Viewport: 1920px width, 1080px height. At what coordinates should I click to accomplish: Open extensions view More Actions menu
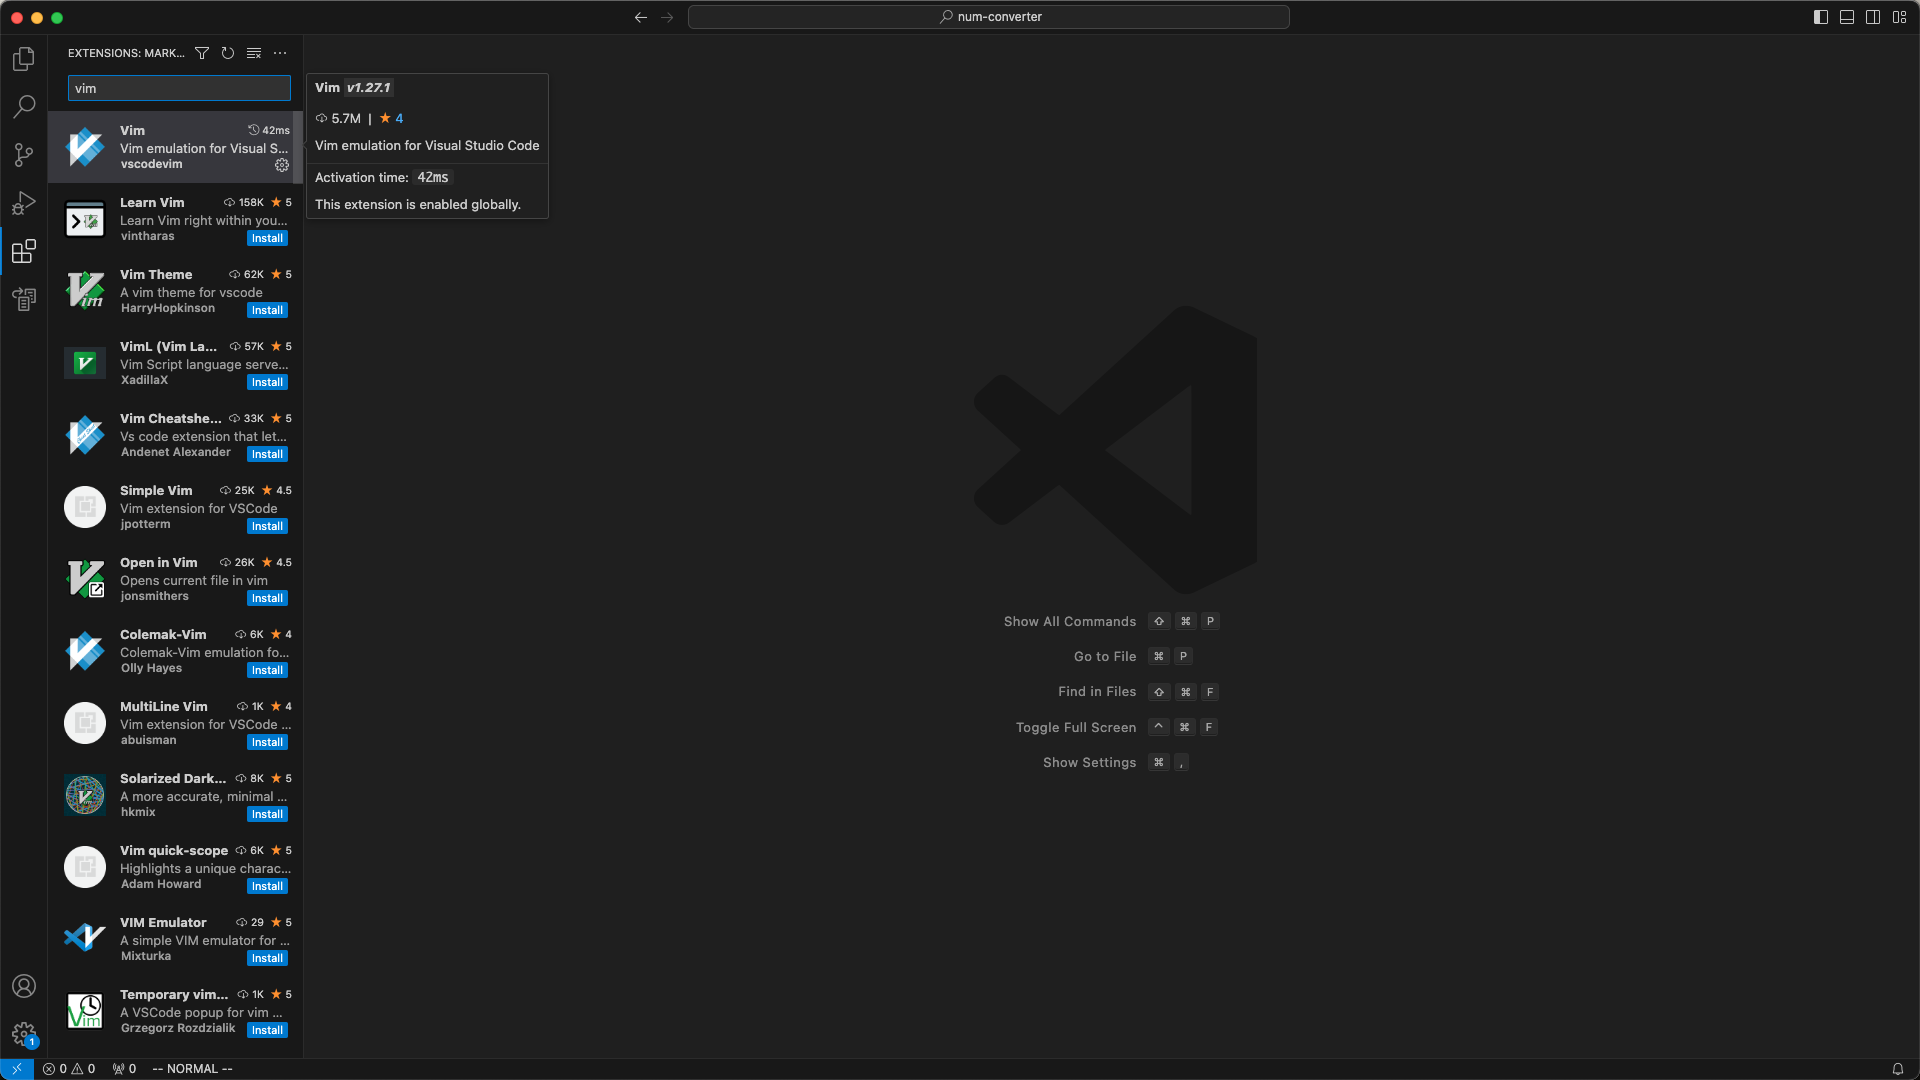click(280, 53)
